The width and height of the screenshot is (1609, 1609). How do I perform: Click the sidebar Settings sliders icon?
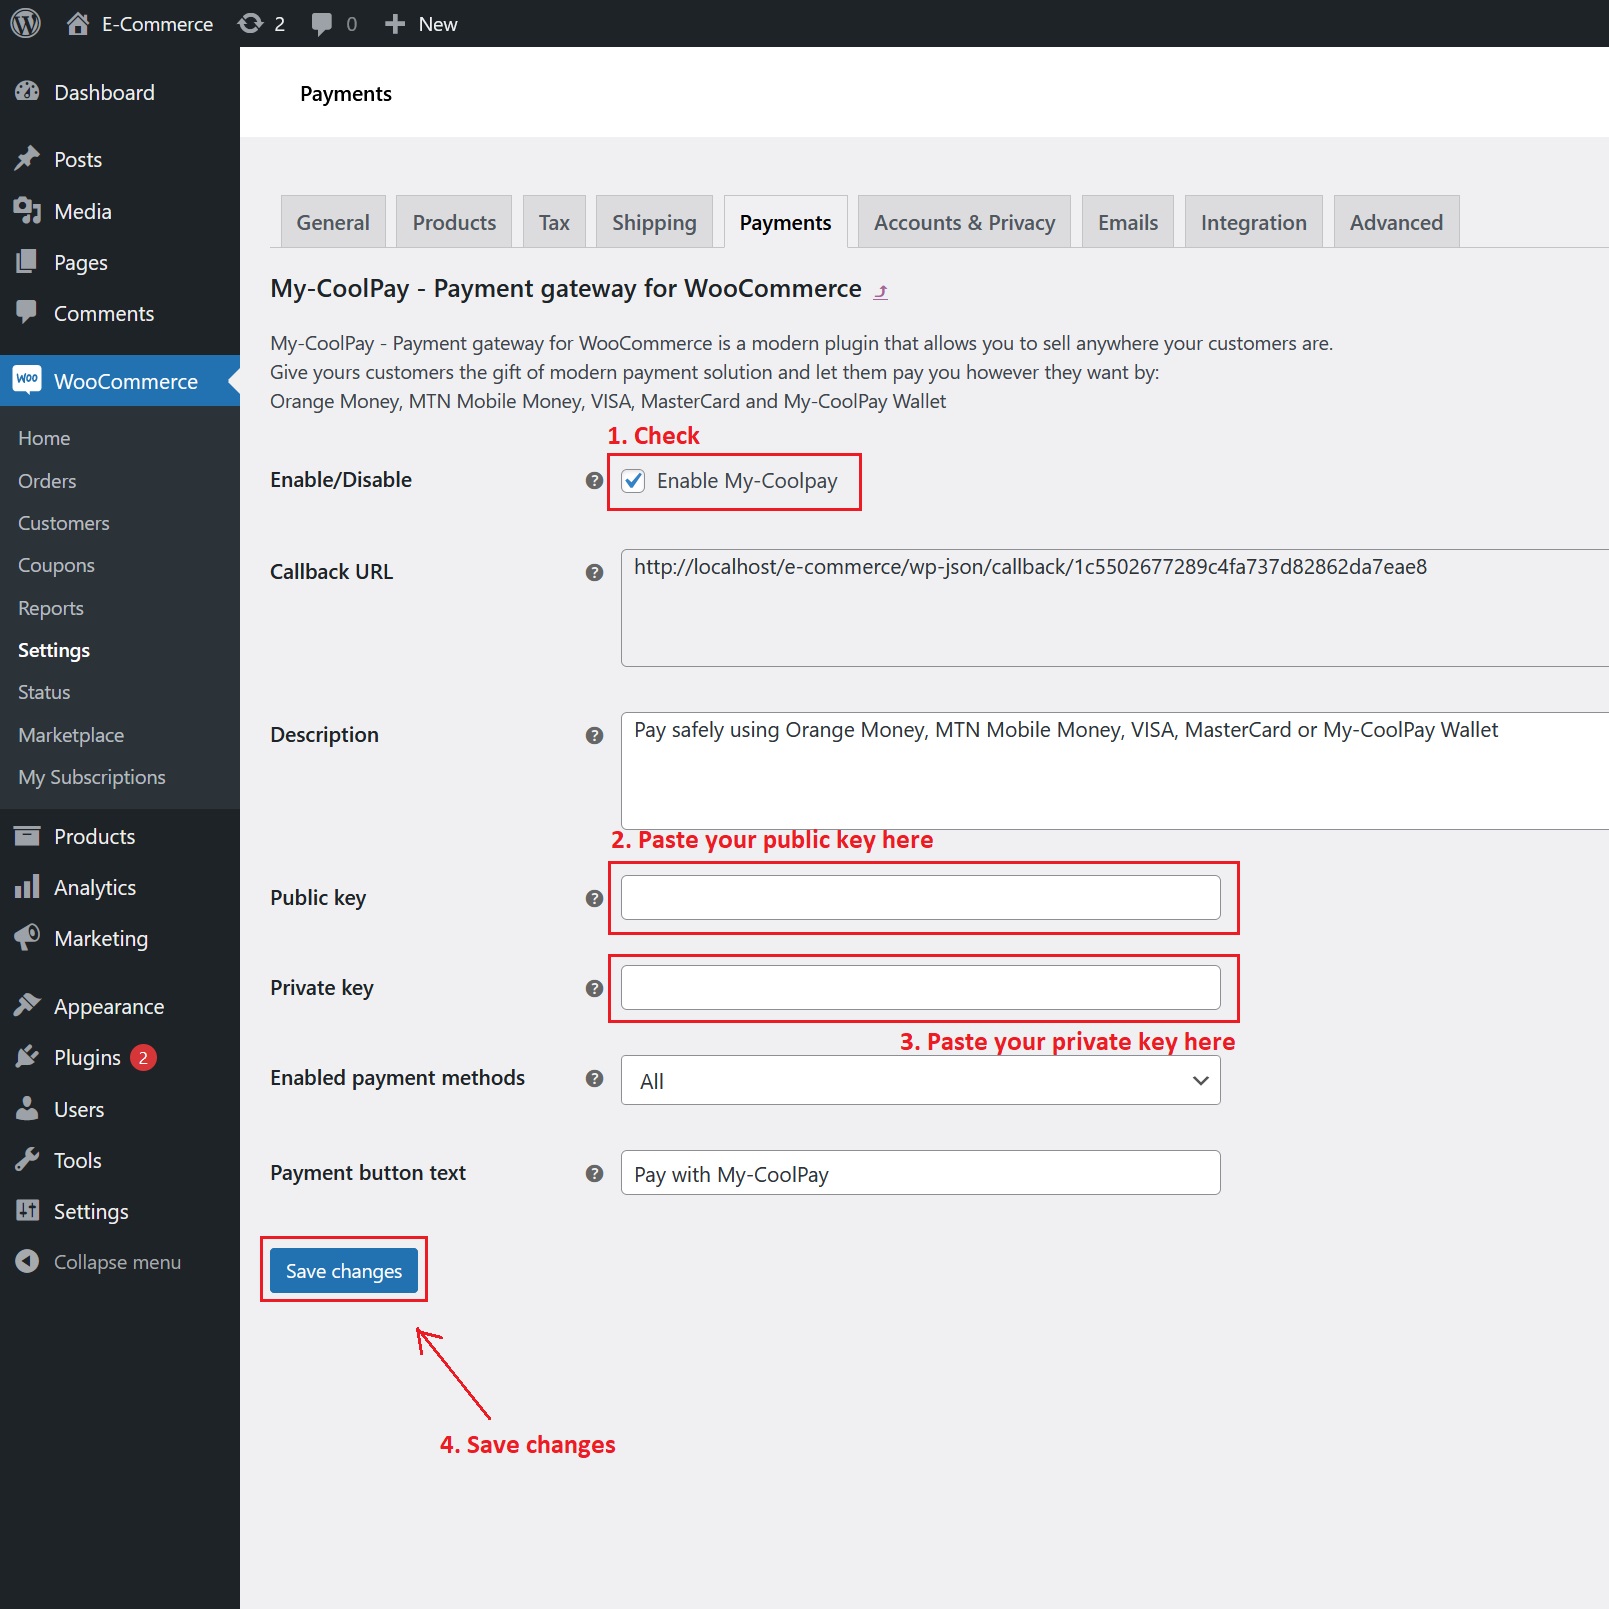point(27,1210)
